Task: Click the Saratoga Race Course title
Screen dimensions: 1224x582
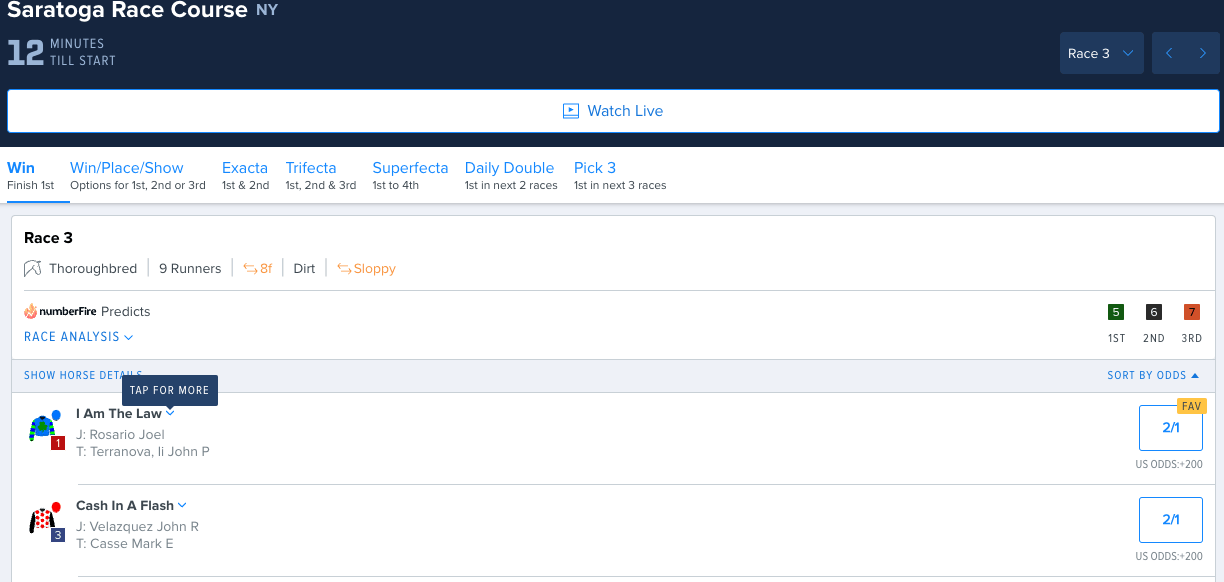Action: [127, 11]
